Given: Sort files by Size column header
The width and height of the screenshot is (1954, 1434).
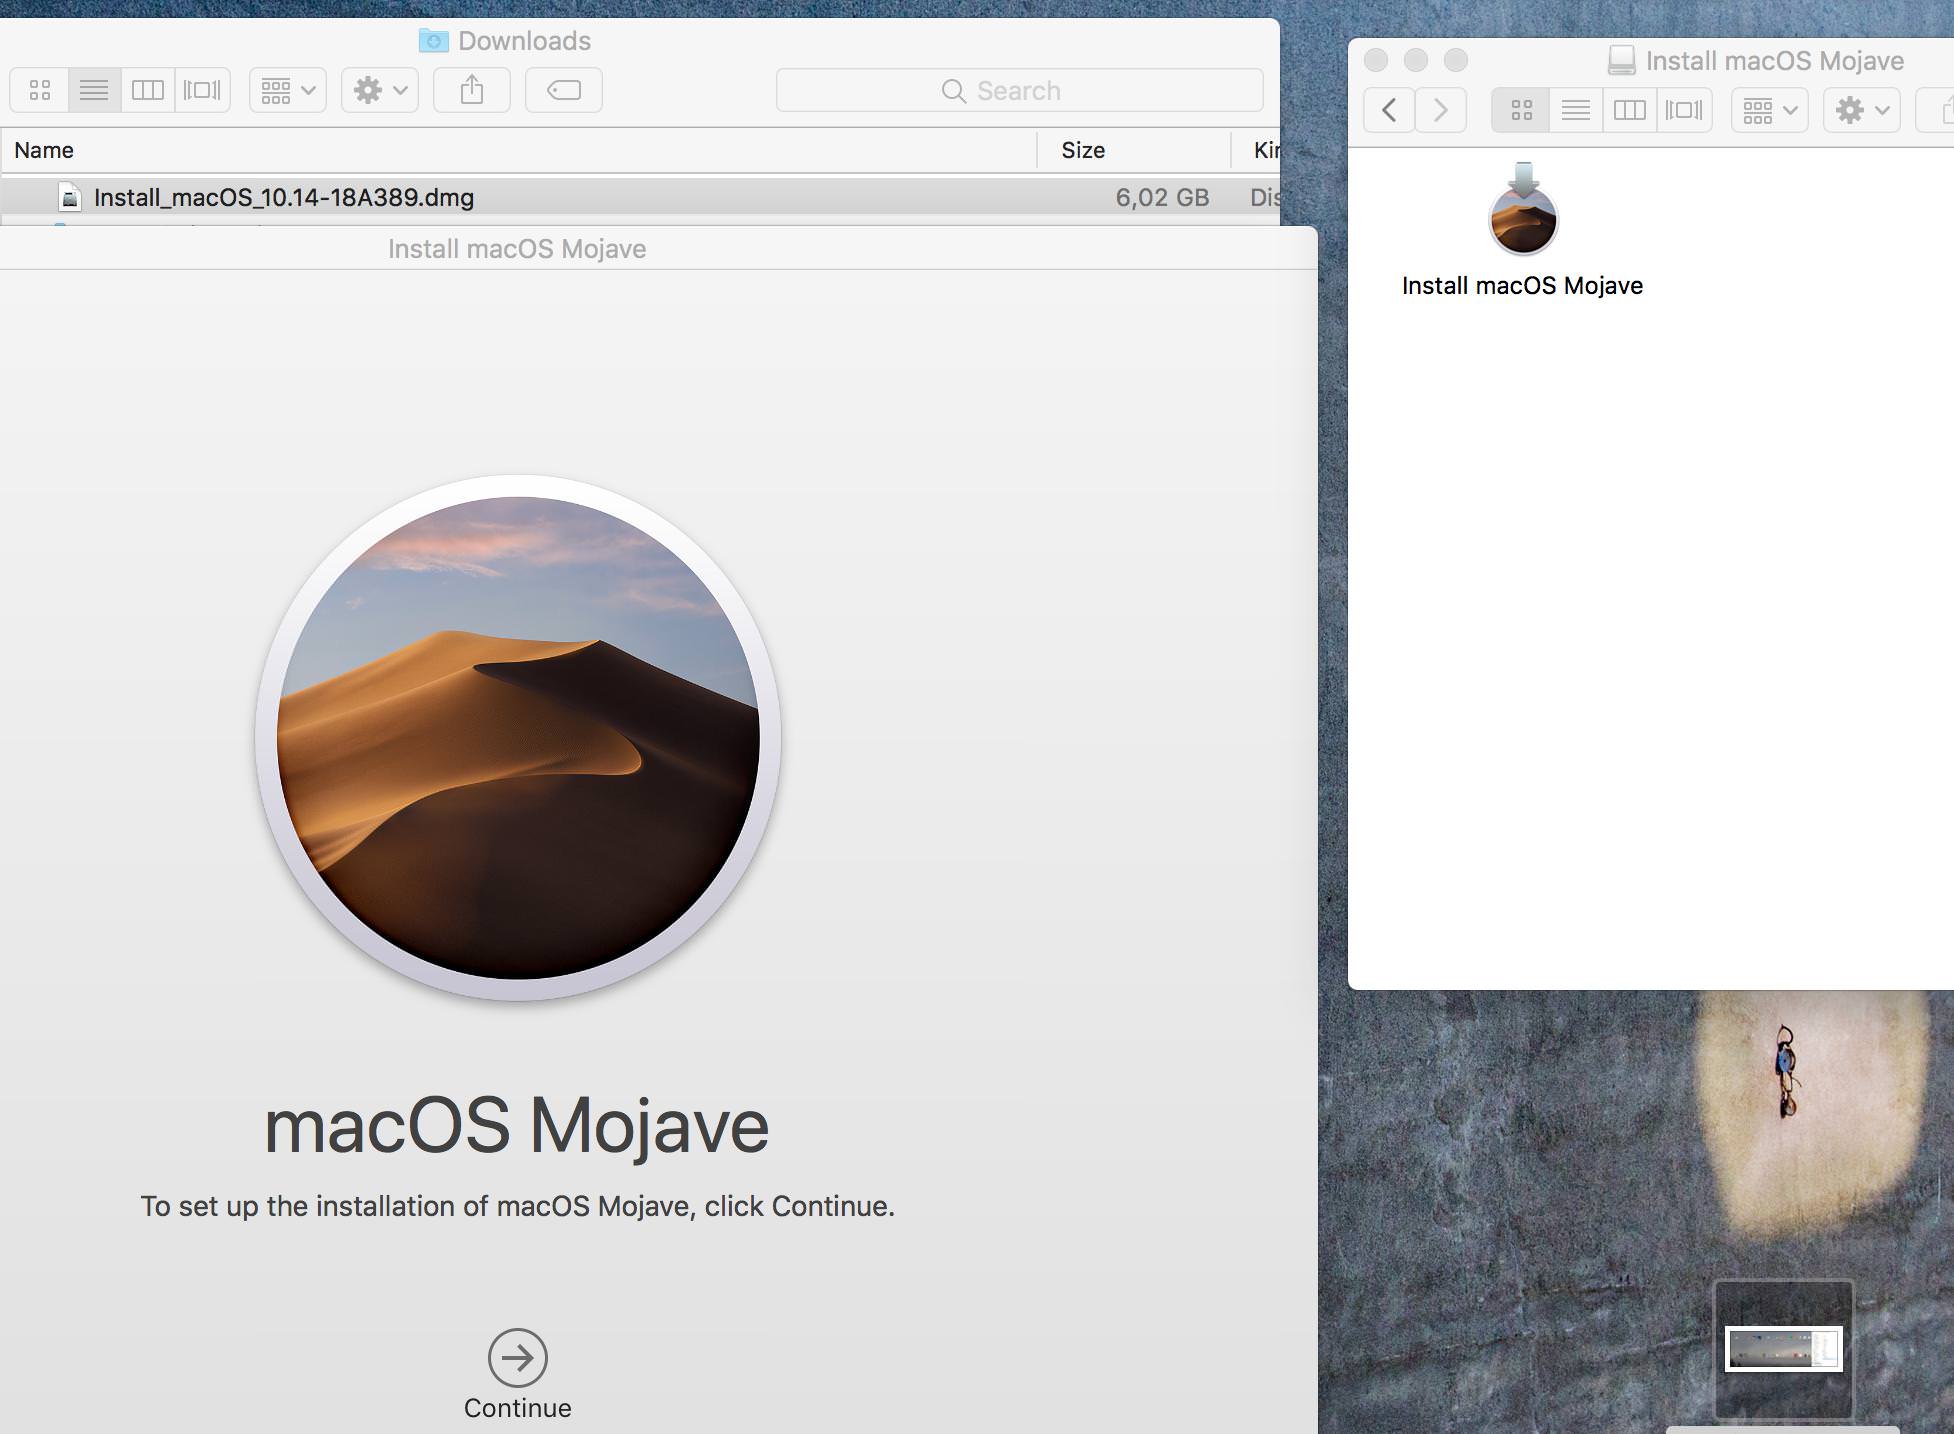Looking at the screenshot, I should (1083, 151).
